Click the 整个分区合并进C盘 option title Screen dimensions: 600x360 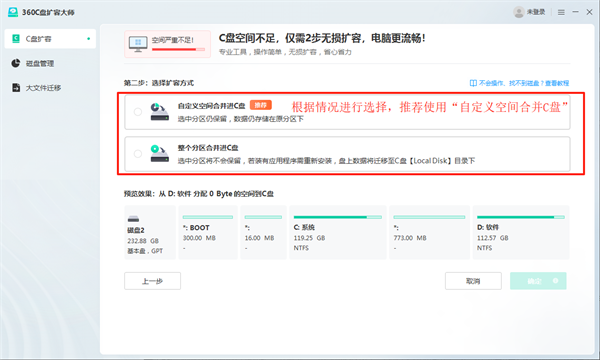208,148
